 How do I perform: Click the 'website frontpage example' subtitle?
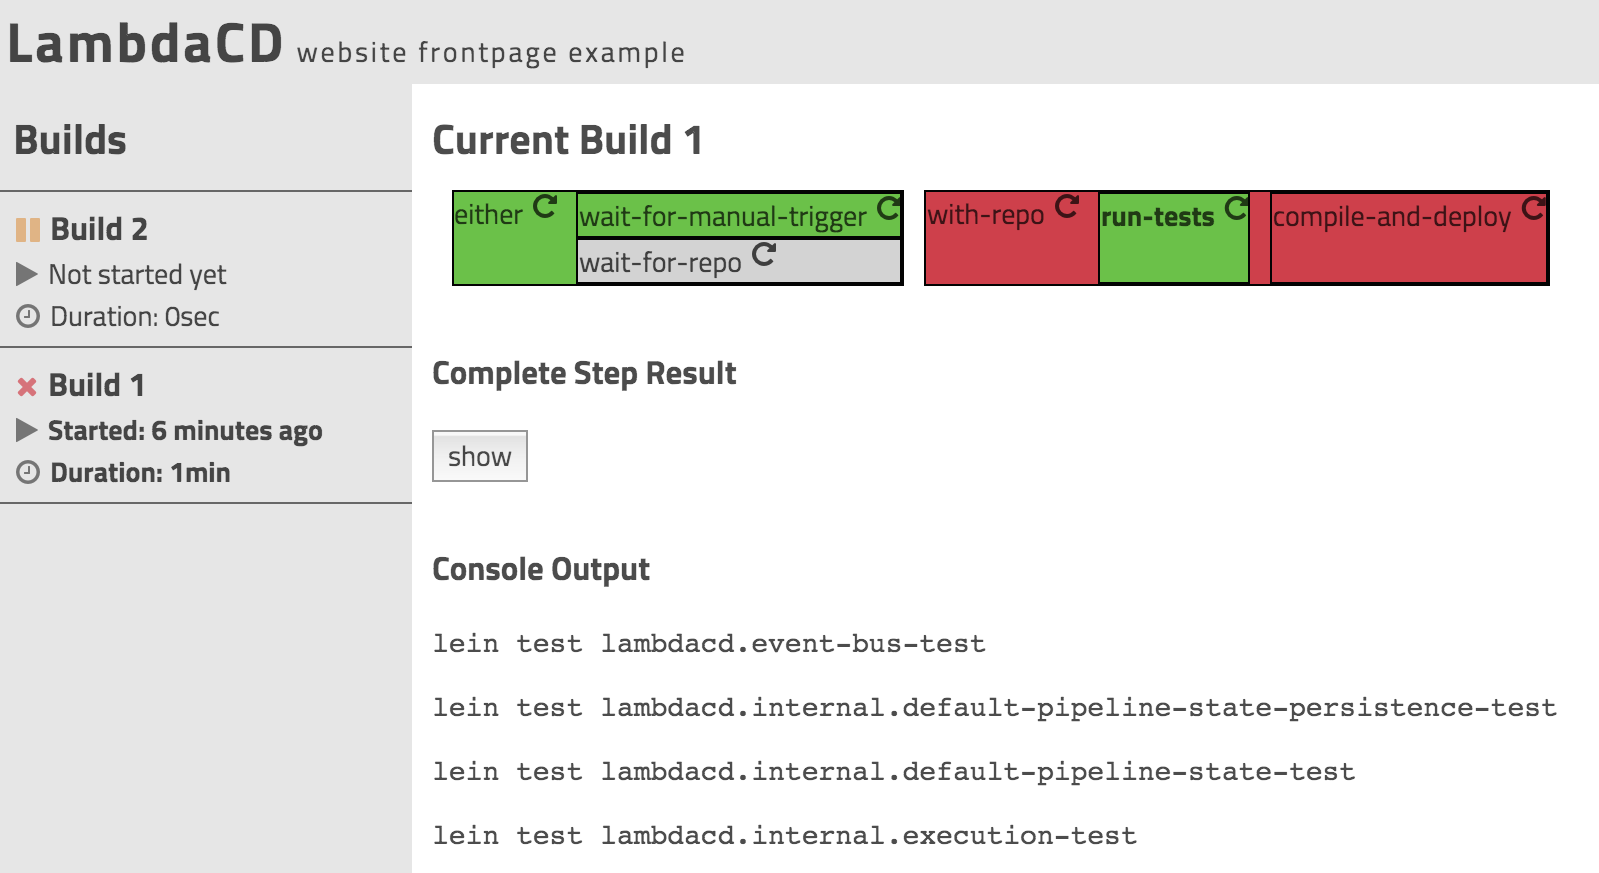coord(491,52)
